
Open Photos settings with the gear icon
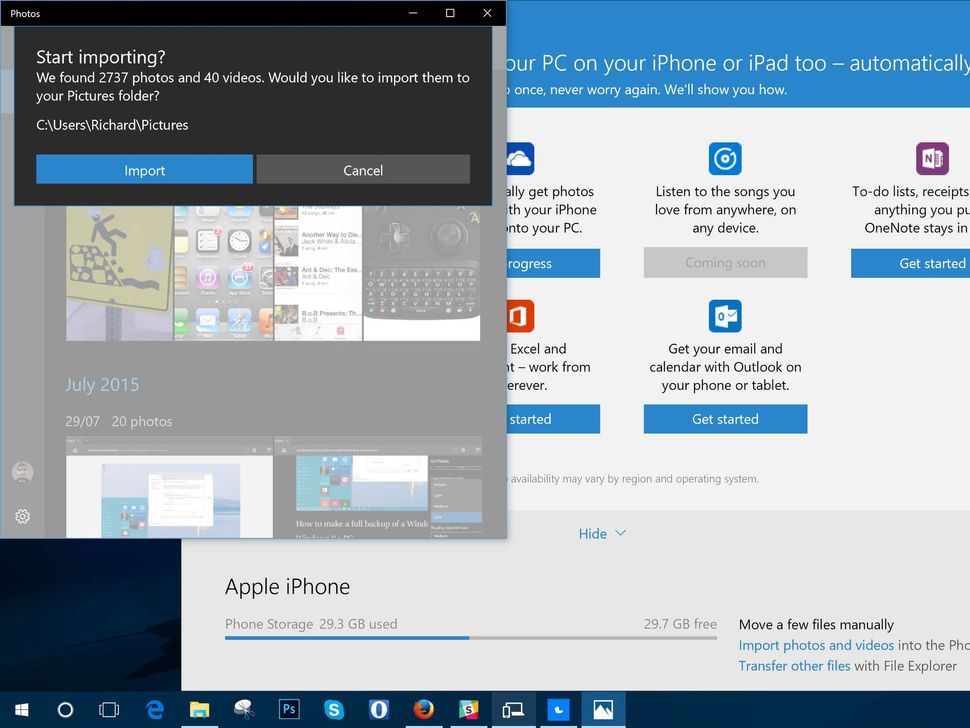click(22, 517)
